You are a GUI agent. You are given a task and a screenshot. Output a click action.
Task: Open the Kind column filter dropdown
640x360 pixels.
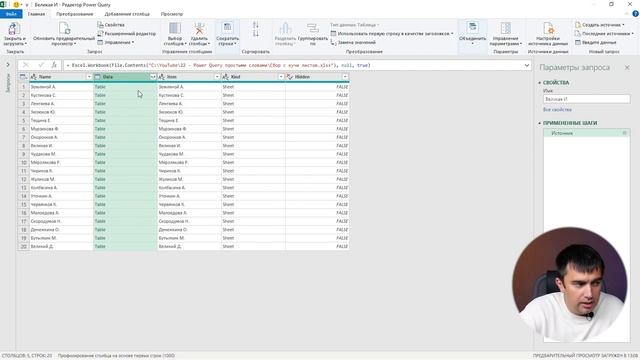click(x=281, y=77)
